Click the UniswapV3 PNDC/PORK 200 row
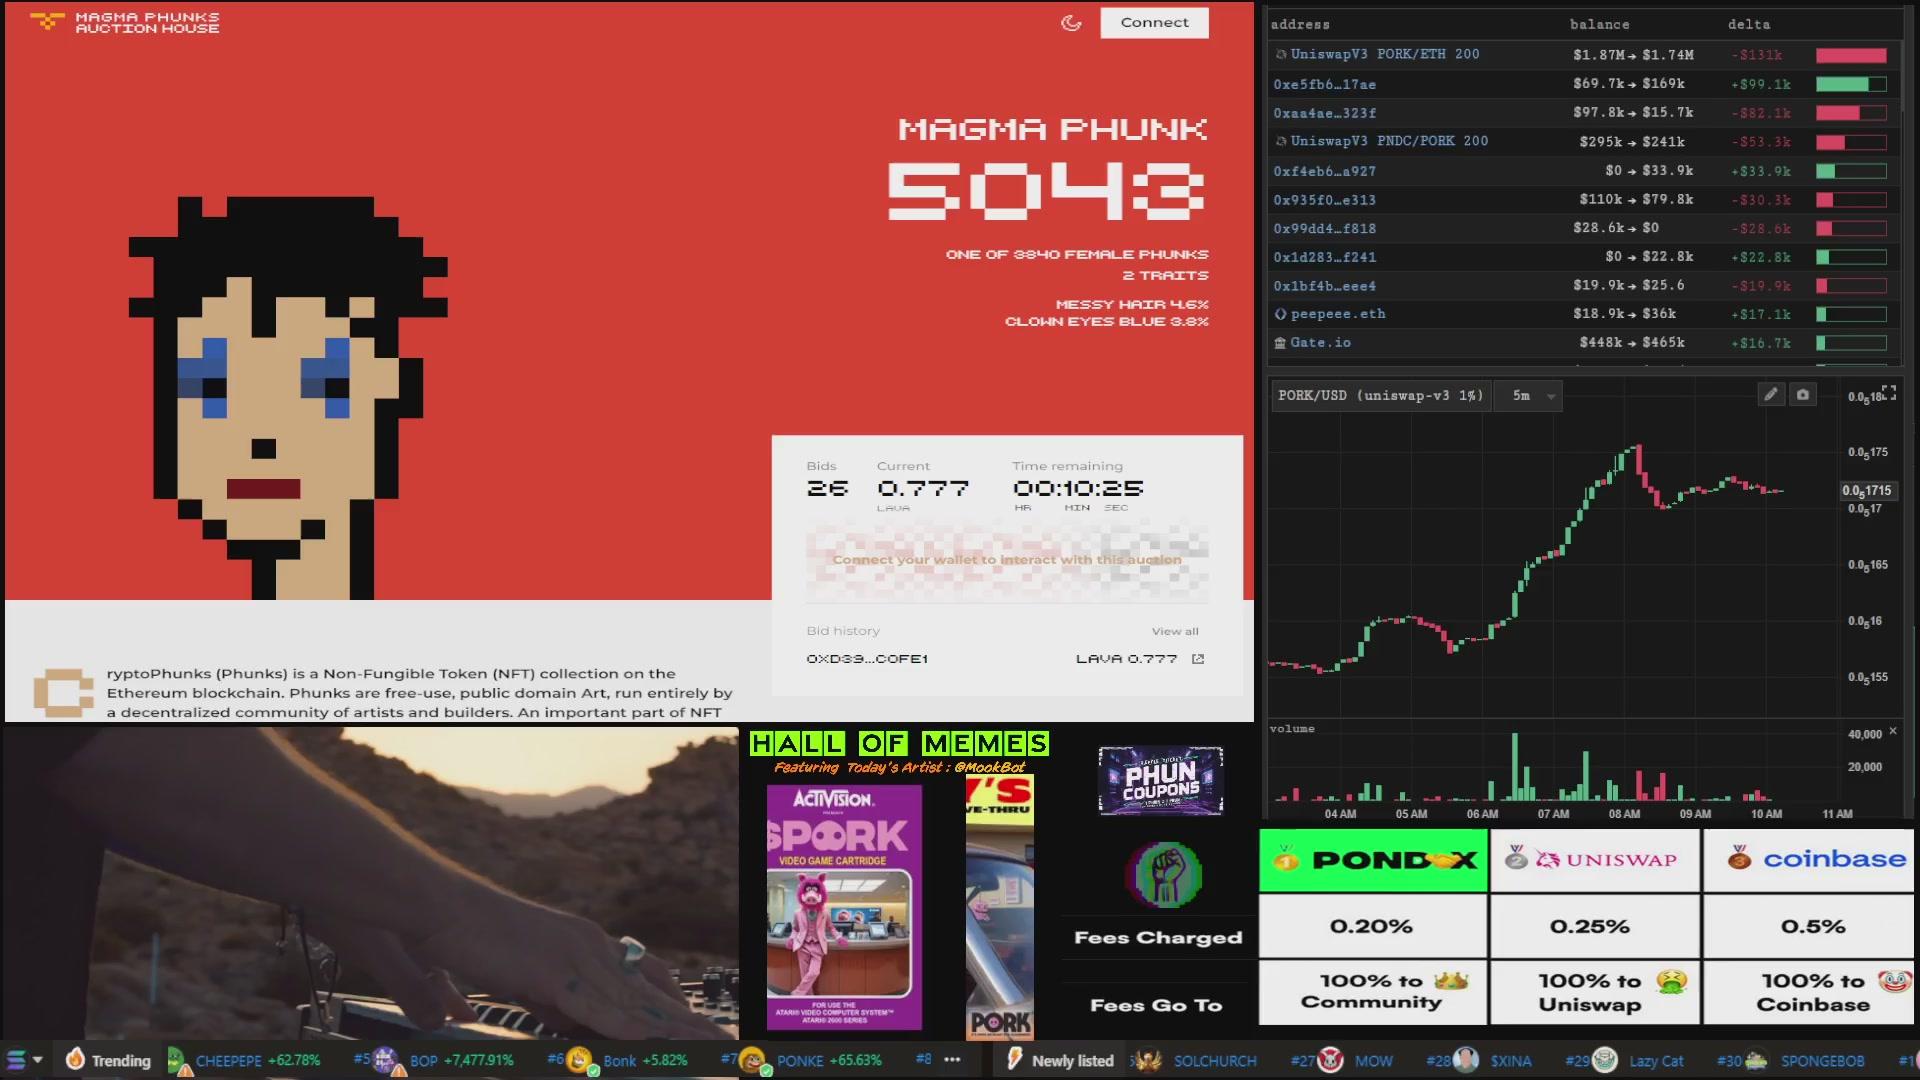Viewport: 1920px width, 1080px height. click(x=1583, y=141)
